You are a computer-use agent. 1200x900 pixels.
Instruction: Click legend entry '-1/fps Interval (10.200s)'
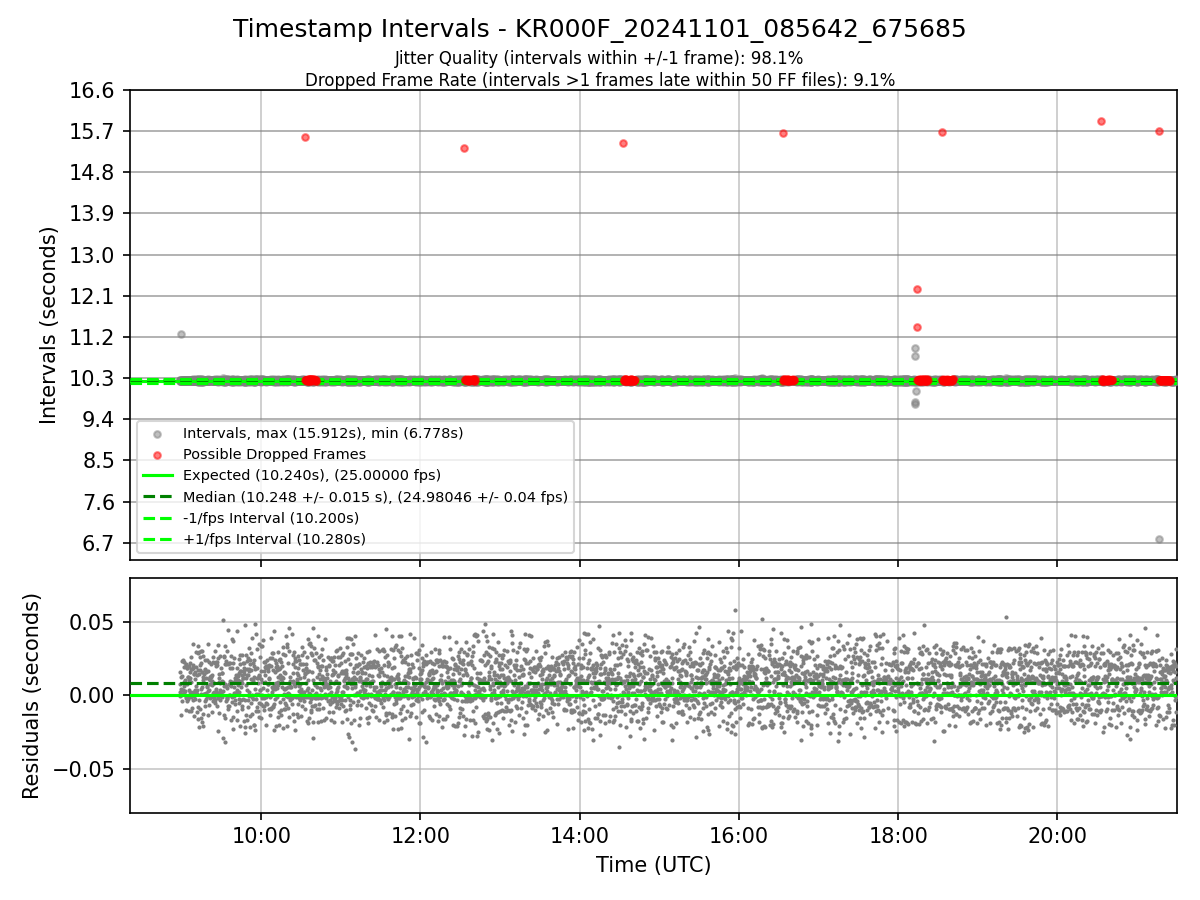coord(270,518)
